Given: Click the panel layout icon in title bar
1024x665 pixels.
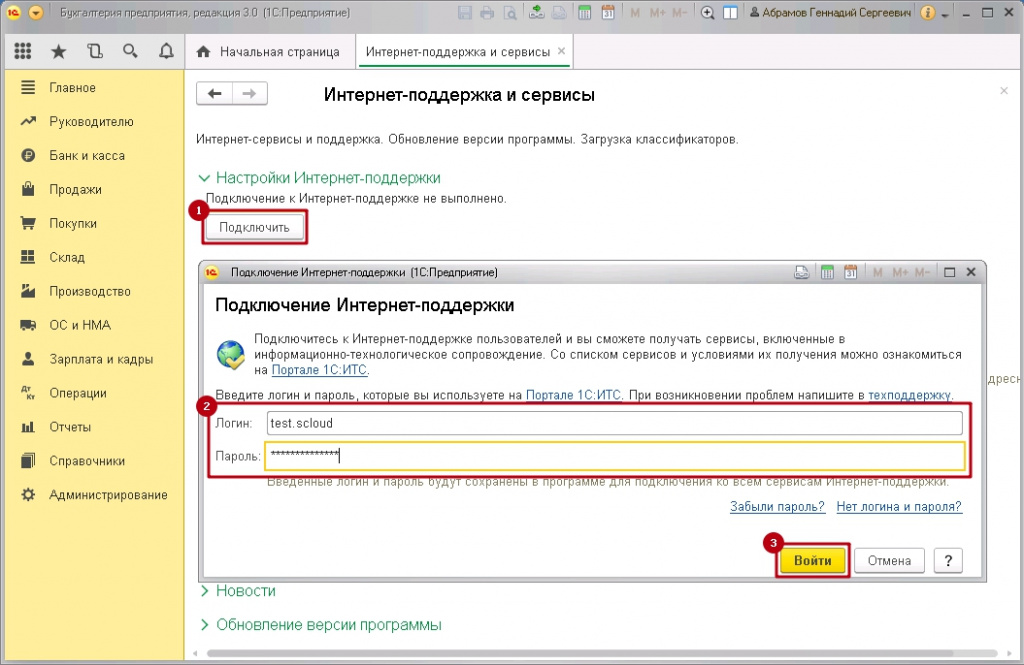Looking at the screenshot, I should (x=730, y=12).
